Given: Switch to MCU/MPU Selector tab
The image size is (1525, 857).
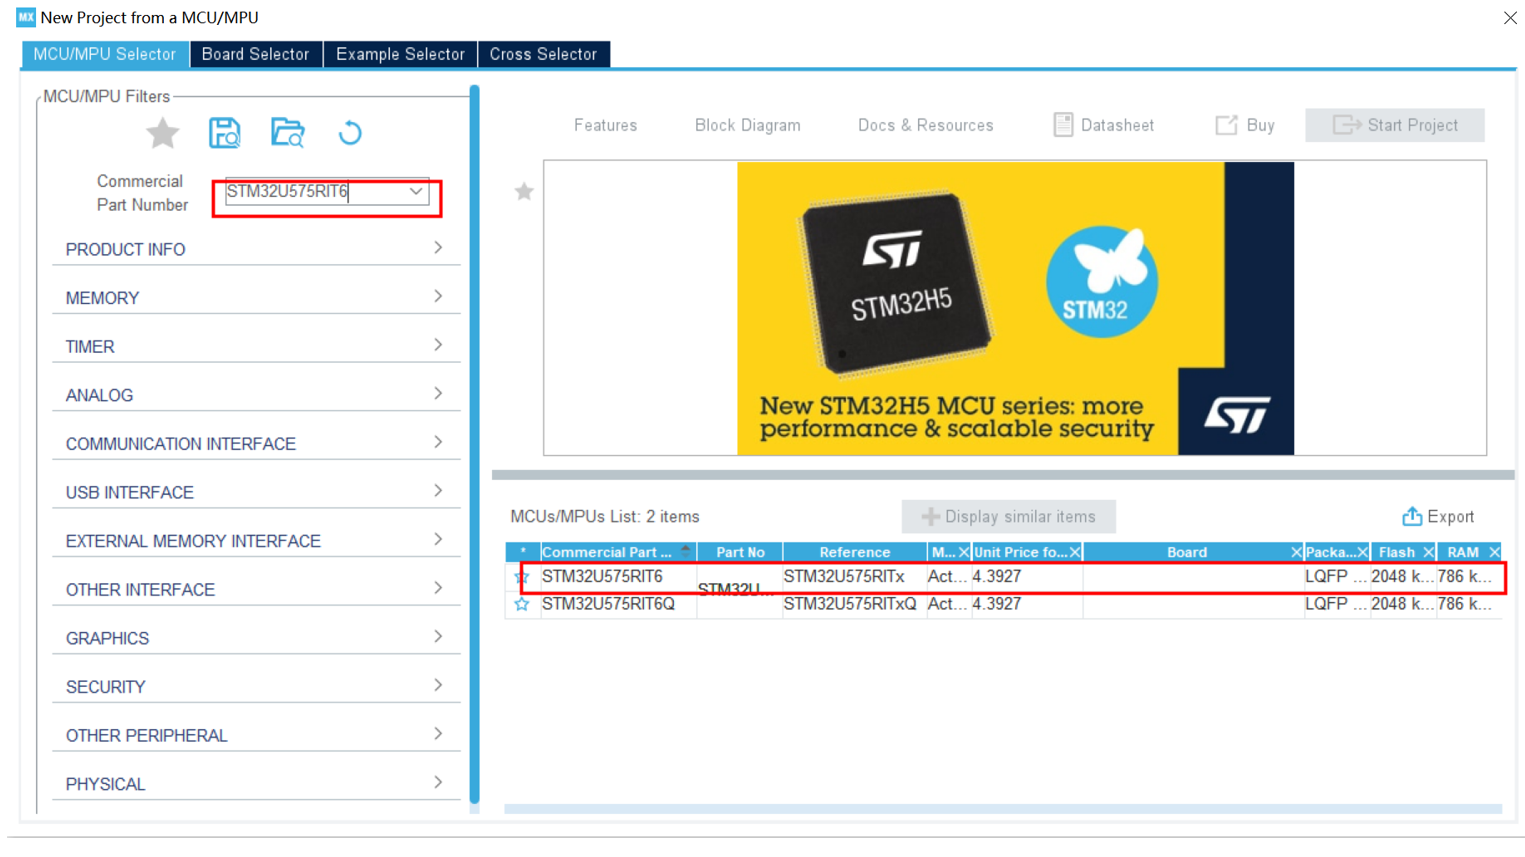Looking at the screenshot, I should pos(105,54).
